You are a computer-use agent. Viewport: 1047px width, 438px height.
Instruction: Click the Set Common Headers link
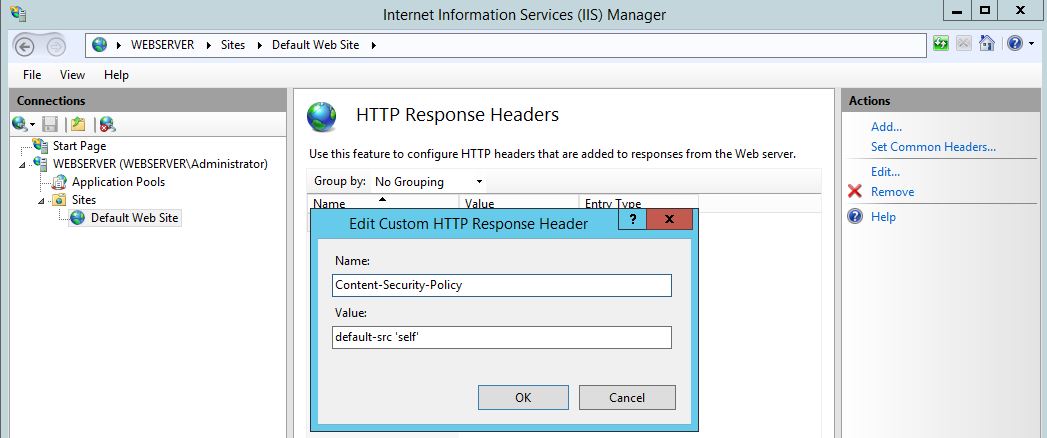933,147
